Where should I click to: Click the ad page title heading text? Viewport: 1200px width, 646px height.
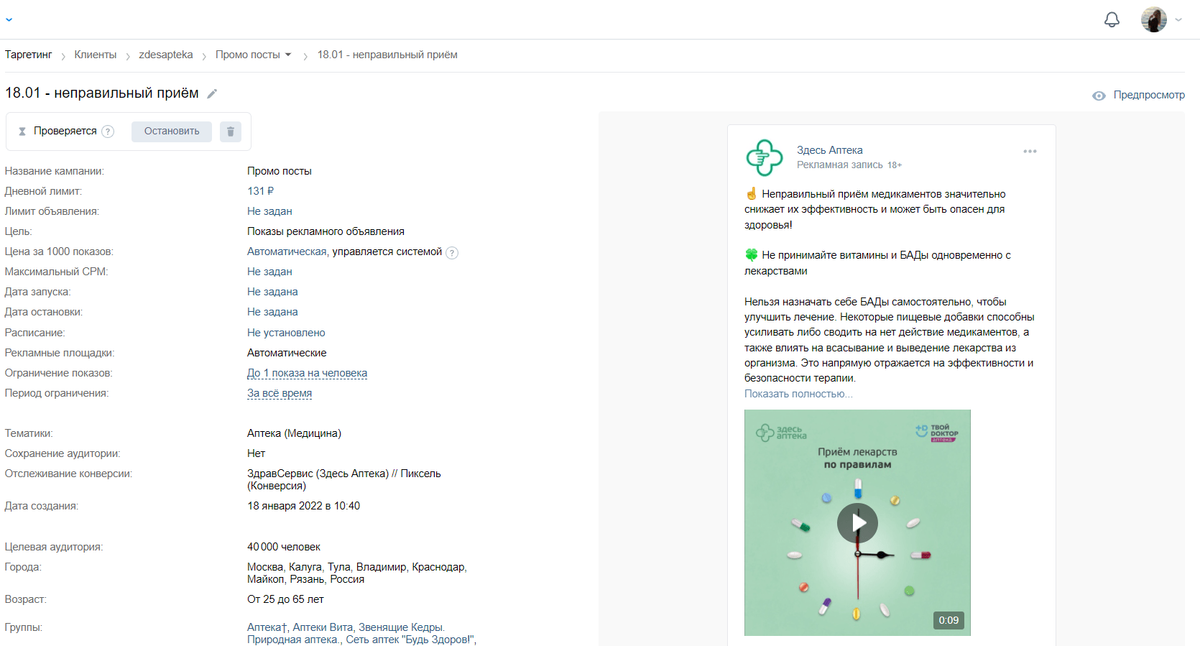pos(102,93)
